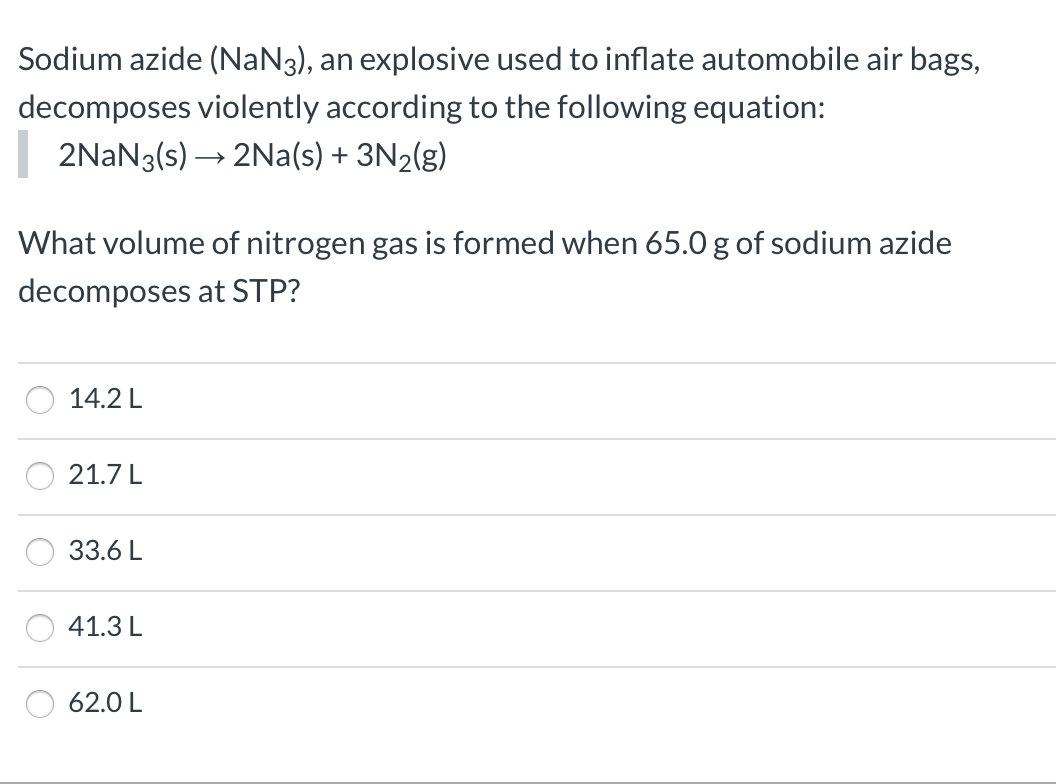This screenshot has height=784, width=1056.
Task: Click the 21.7 L answer label
Action: click(x=104, y=476)
